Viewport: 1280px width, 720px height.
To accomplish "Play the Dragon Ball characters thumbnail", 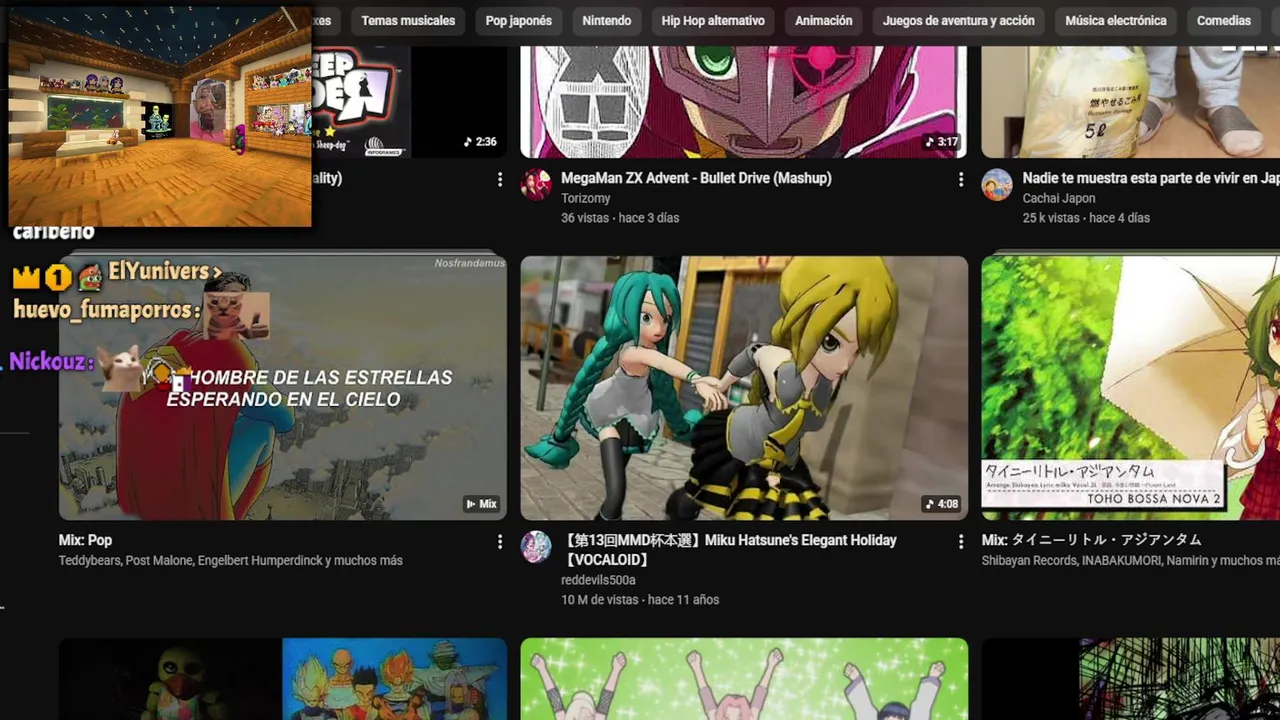I will (x=283, y=679).
